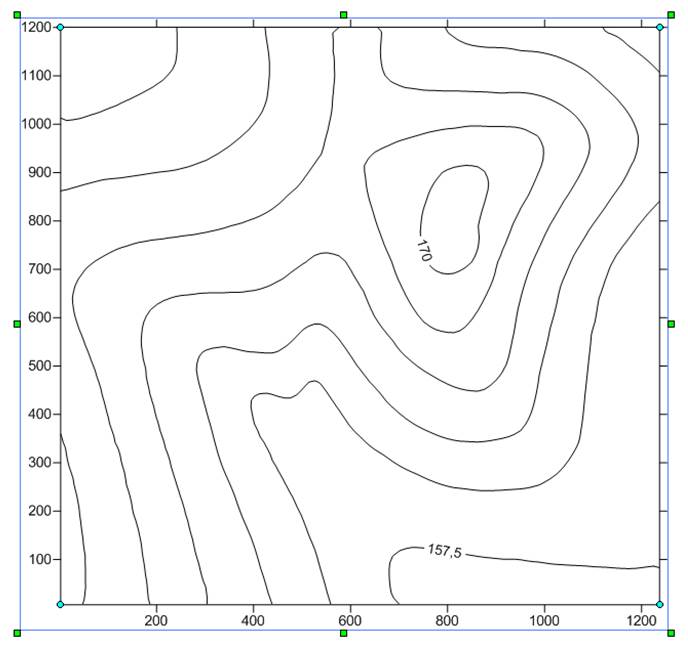Select the 170 contour label
This screenshot has height=649, width=688.
coord(424,250)
